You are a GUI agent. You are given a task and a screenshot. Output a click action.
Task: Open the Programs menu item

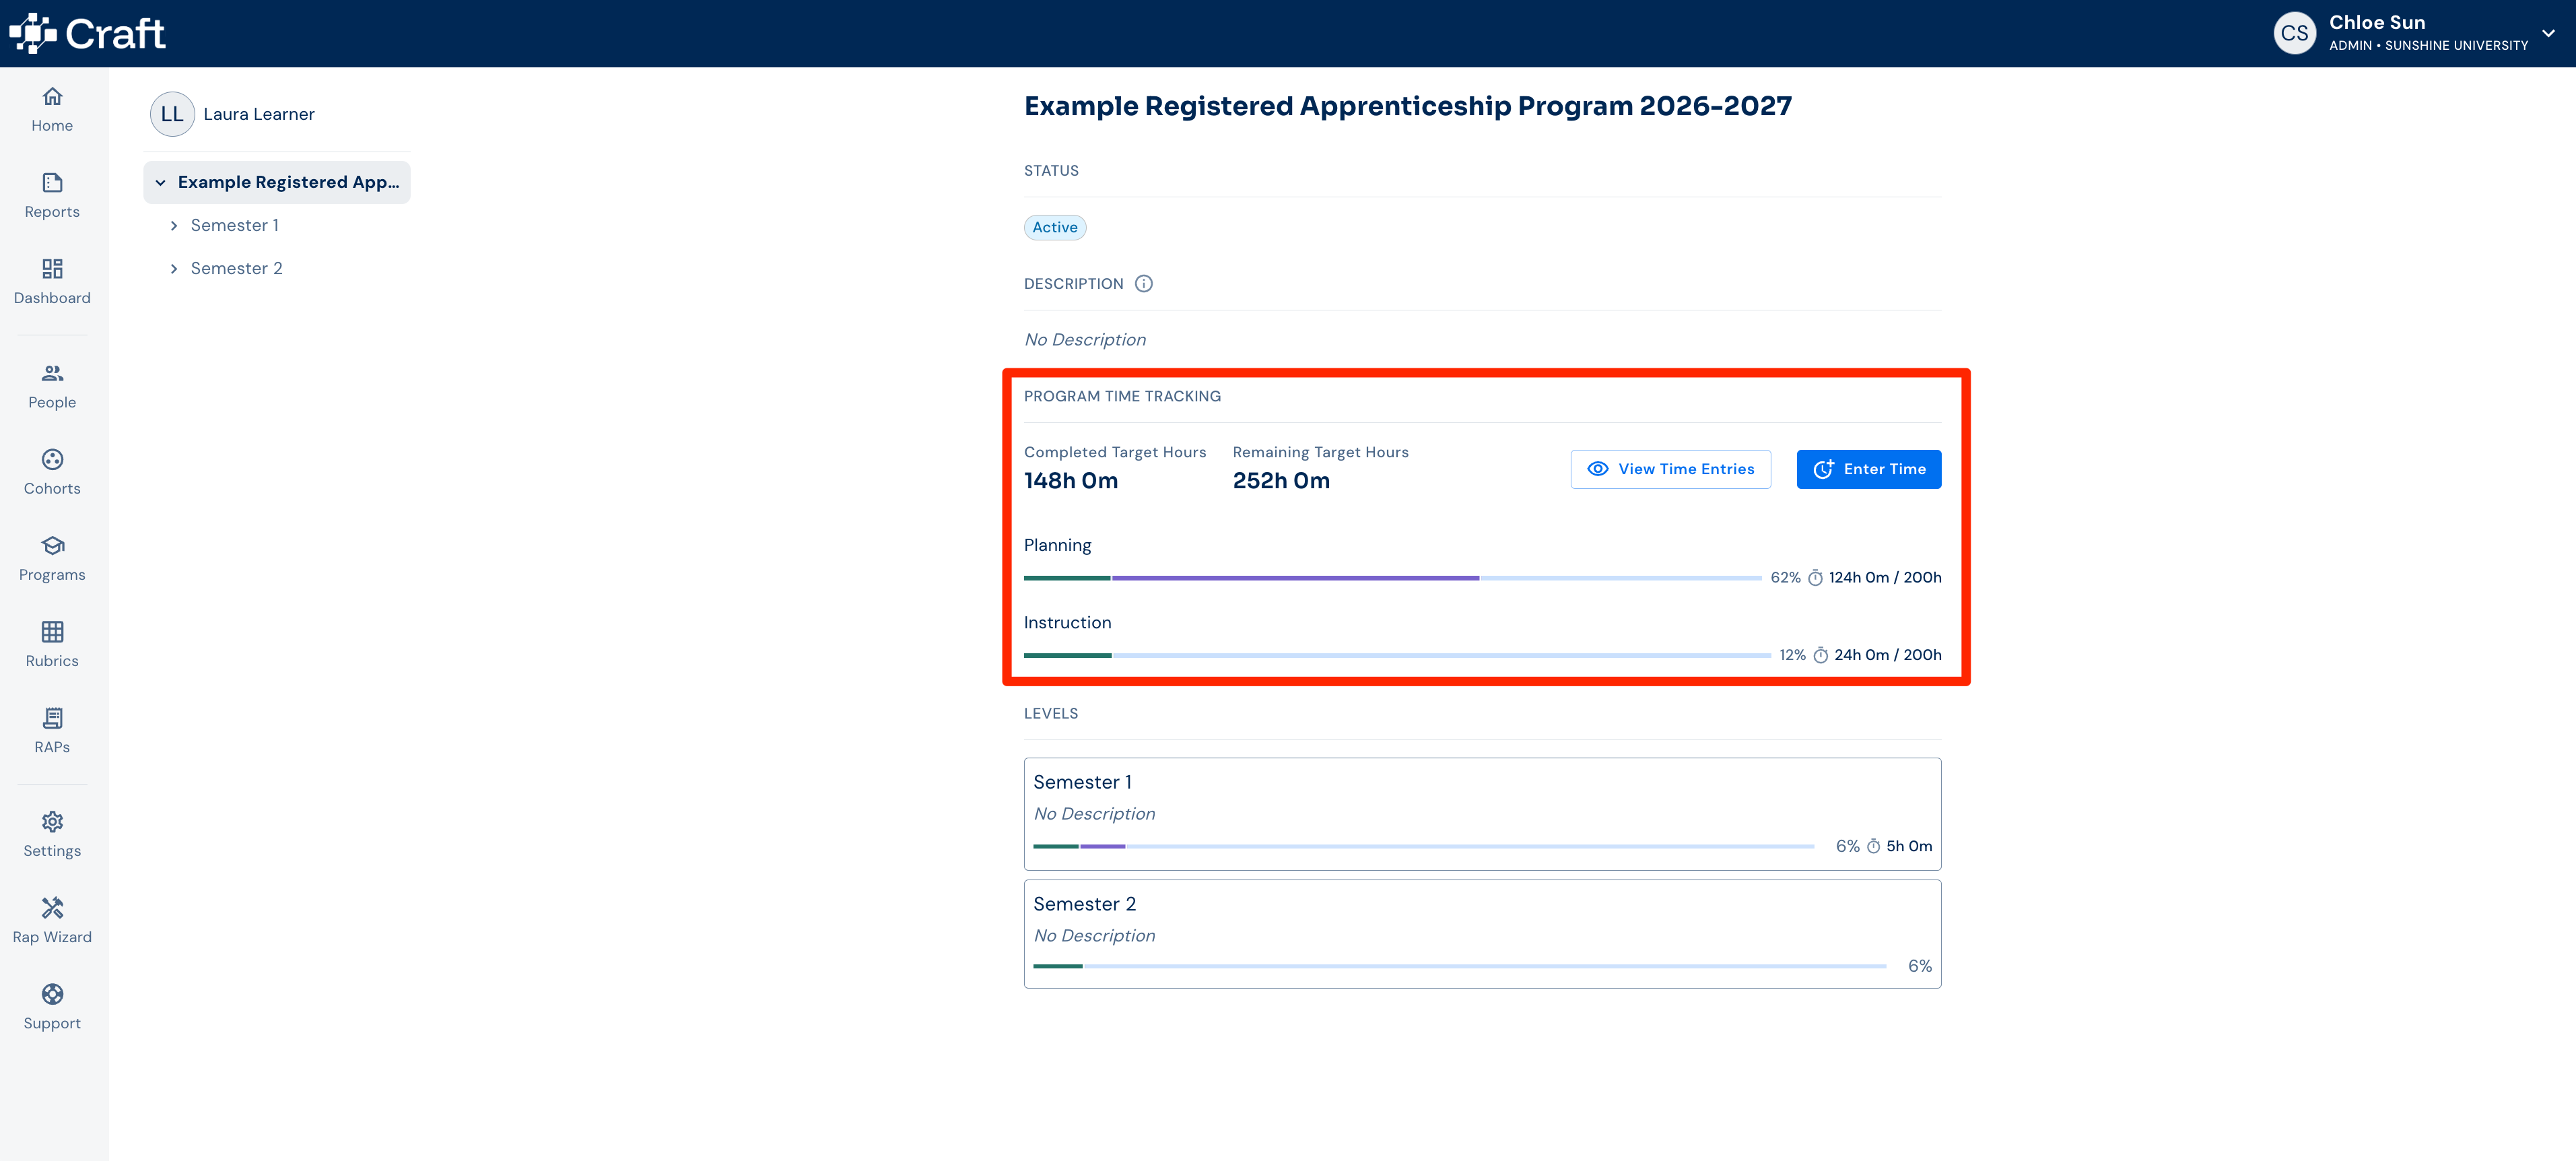coord(52,558)
